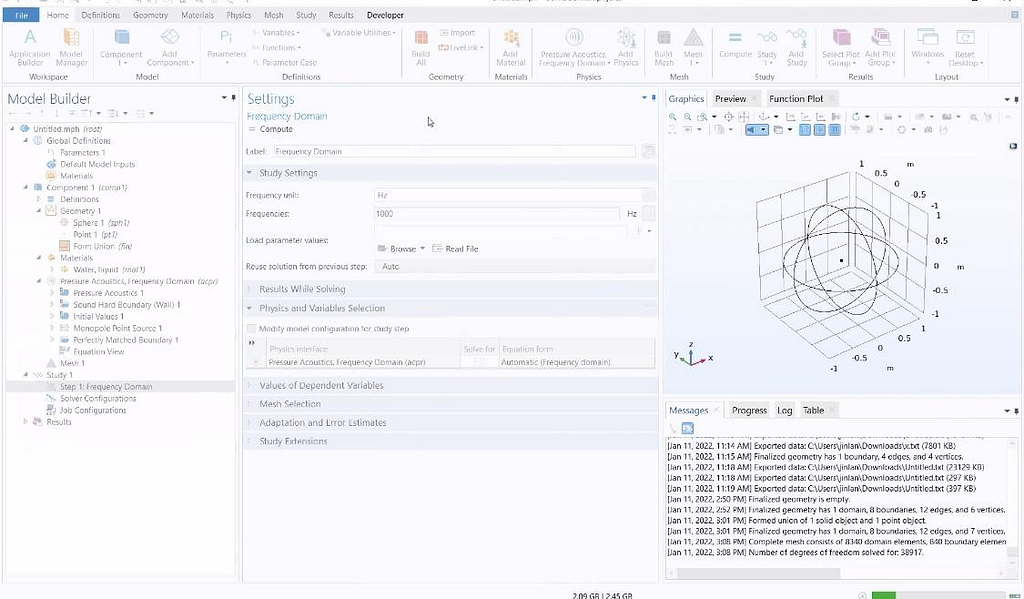
Task: Select Perfectly Matched Boundary 1 node
Action: pos(125,340)
